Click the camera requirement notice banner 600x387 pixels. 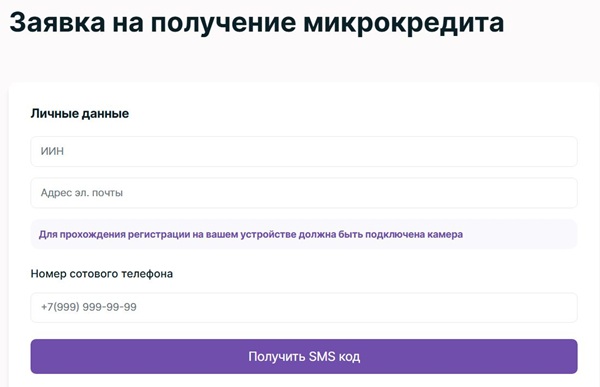(x=304, y=234)
